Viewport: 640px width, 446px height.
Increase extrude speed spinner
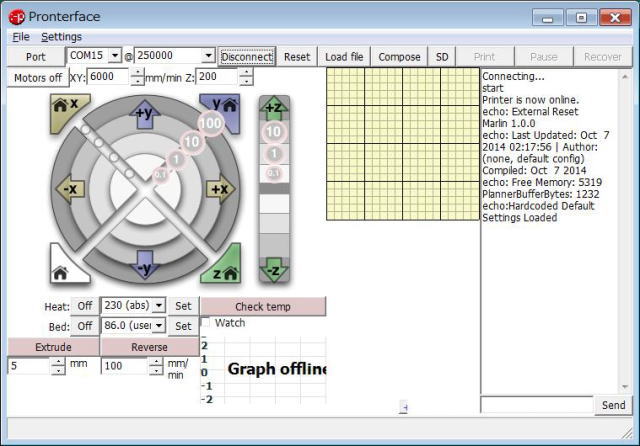click(156, 362)
